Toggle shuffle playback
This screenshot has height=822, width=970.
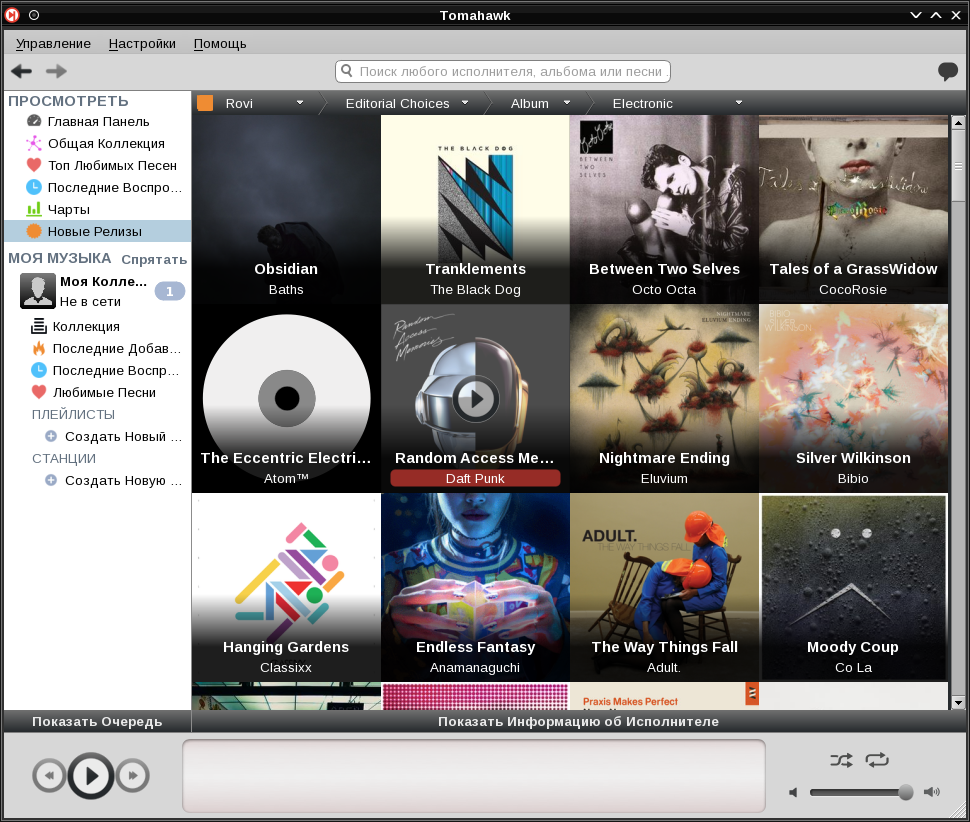(841, 760)
